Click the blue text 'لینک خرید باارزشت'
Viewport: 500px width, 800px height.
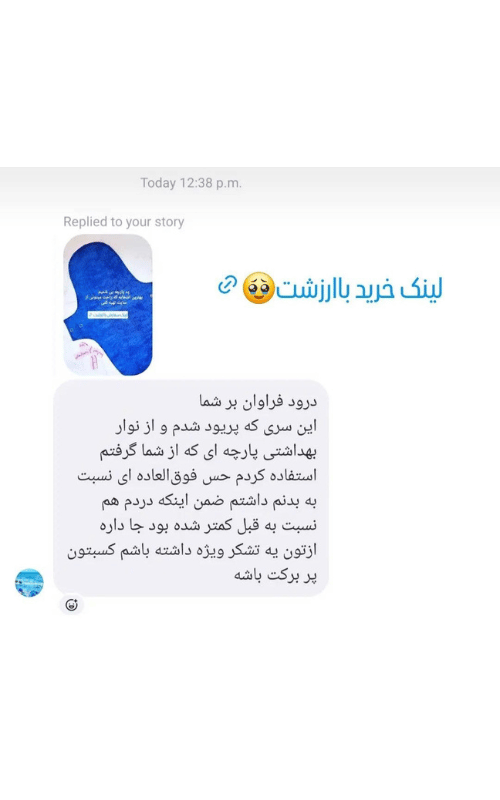(x=359, y=289)
